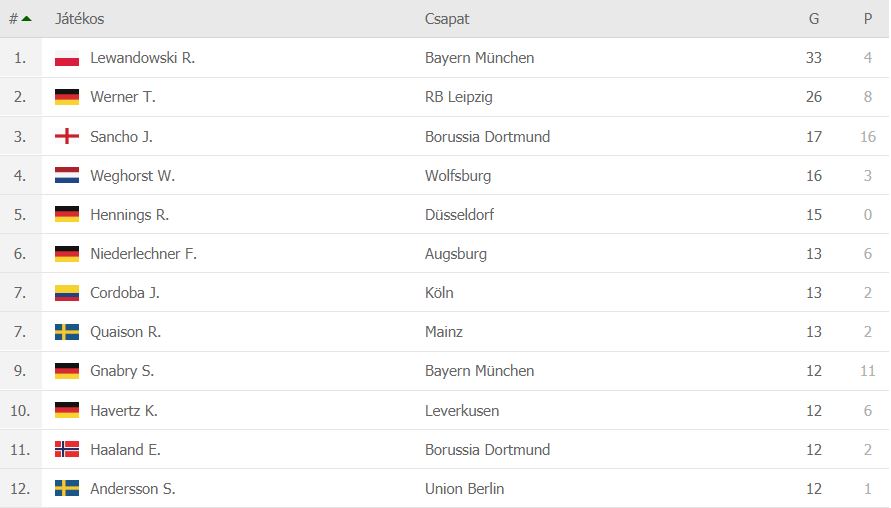Select player Gnabry S.
This screenshot has width=891, height=508.
tap(122, 371)
